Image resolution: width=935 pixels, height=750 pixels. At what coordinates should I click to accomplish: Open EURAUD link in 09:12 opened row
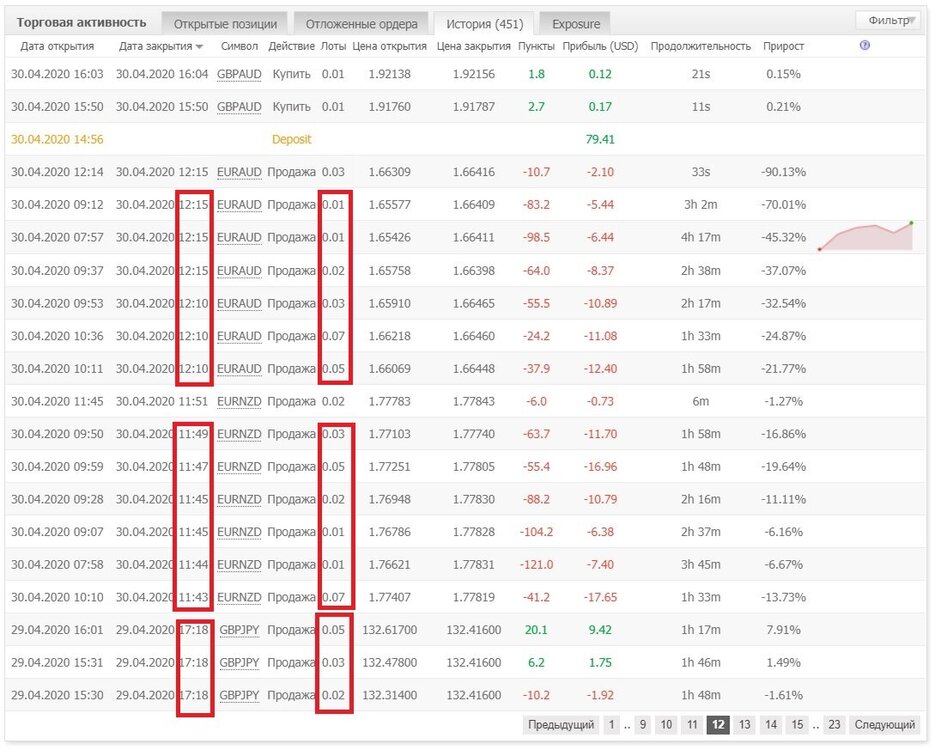239,204
